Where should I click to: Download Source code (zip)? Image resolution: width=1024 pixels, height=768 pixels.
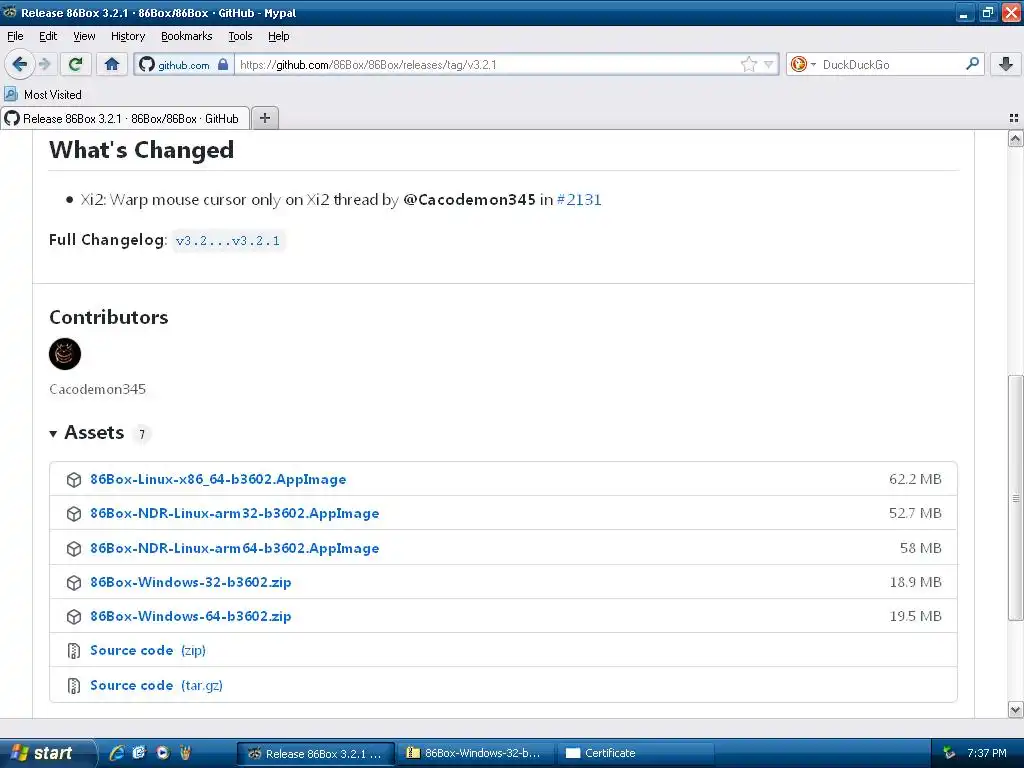coord(148,650)
